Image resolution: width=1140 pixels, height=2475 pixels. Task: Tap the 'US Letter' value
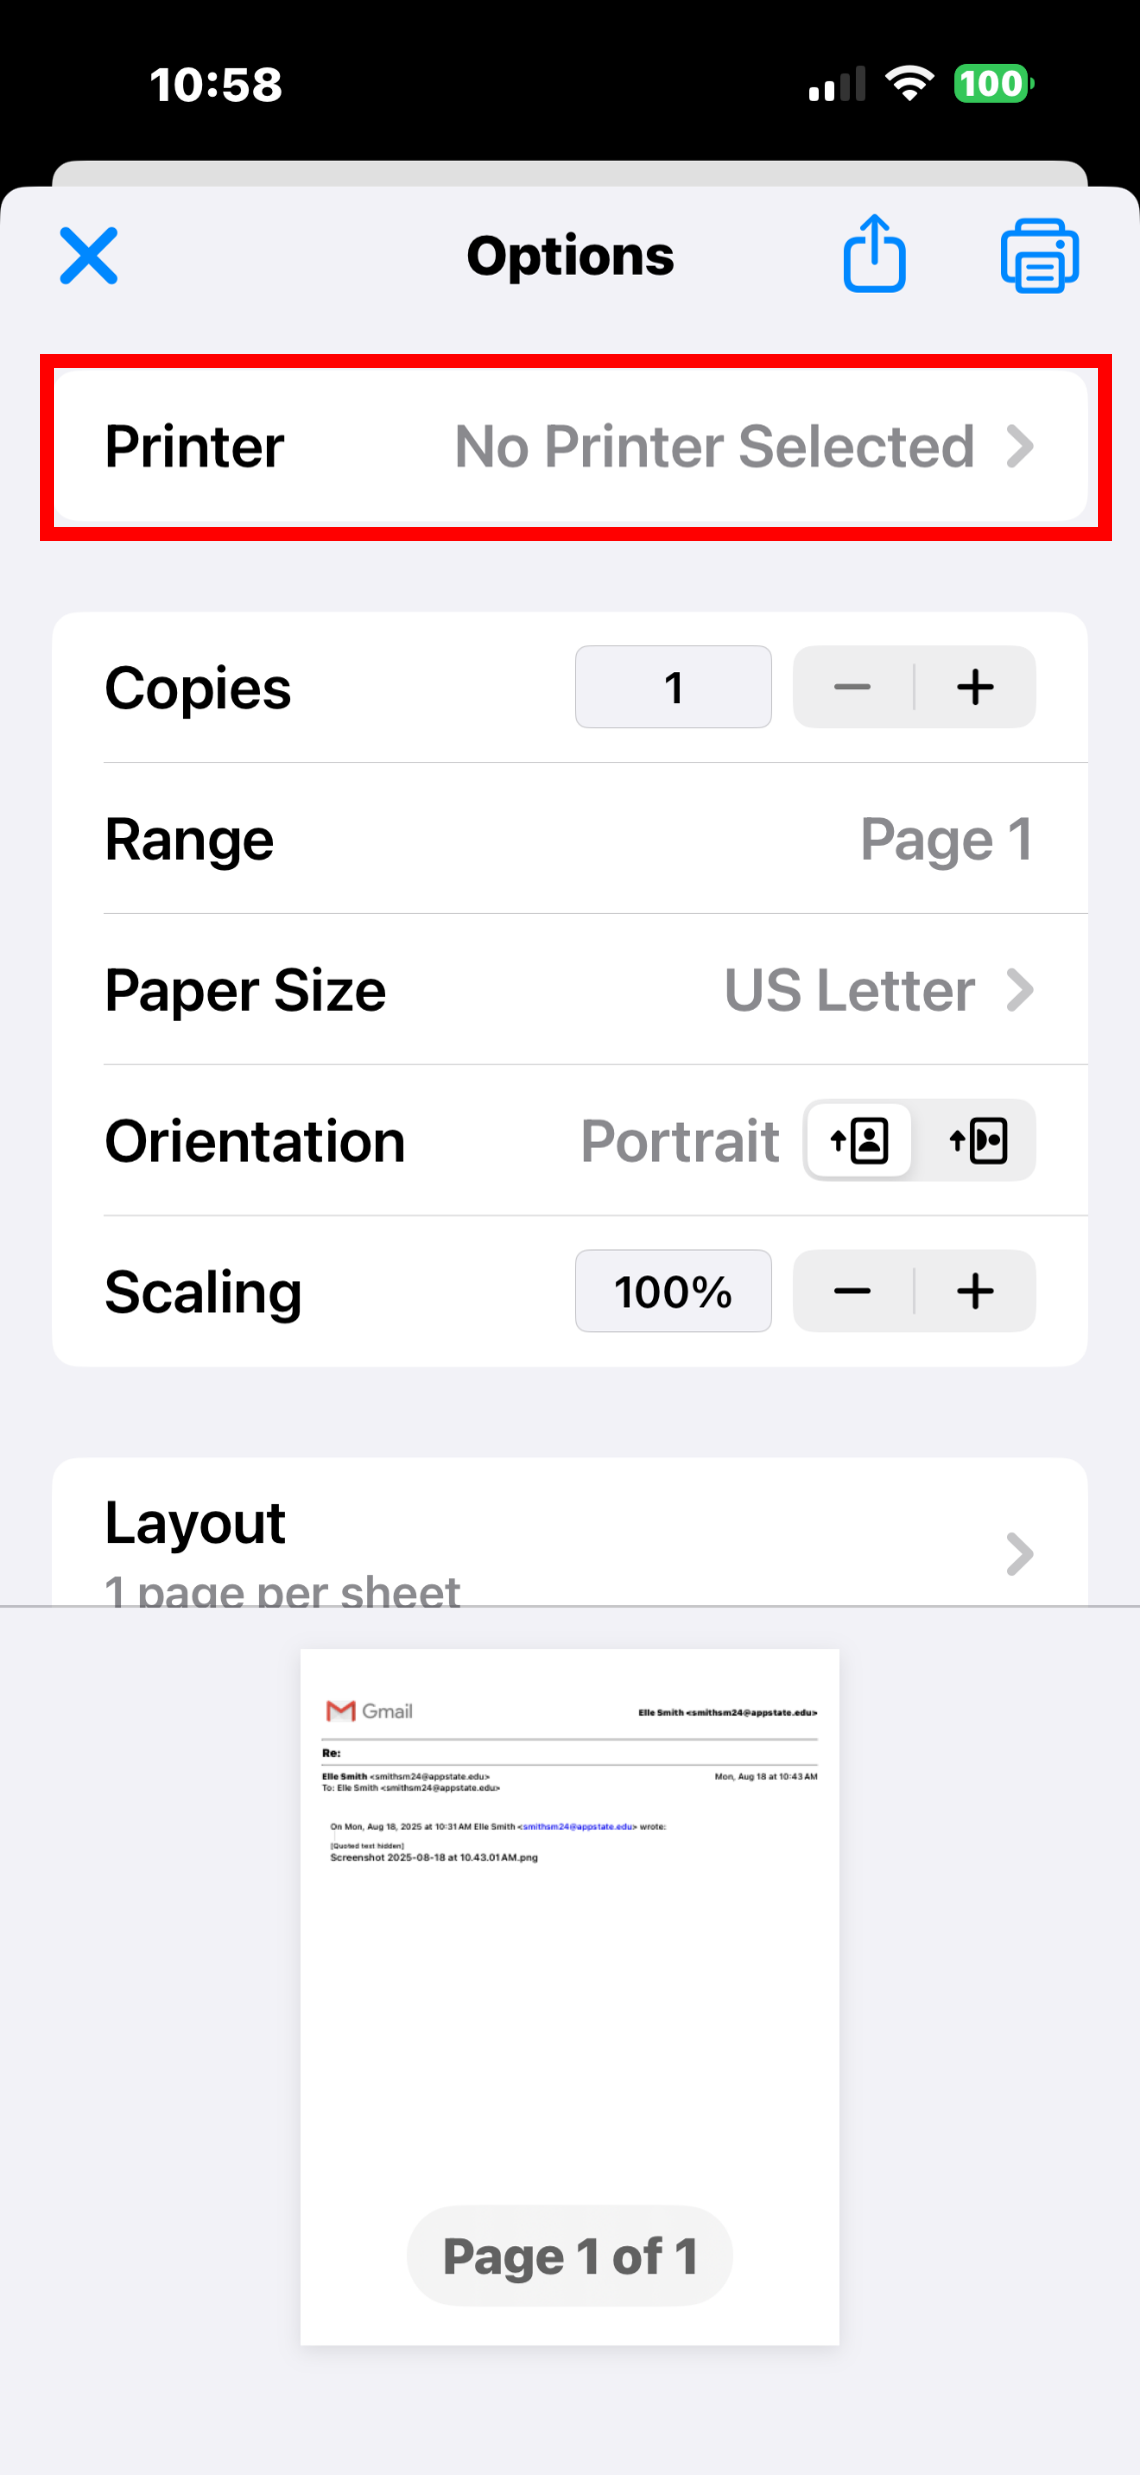coord(849,990)
